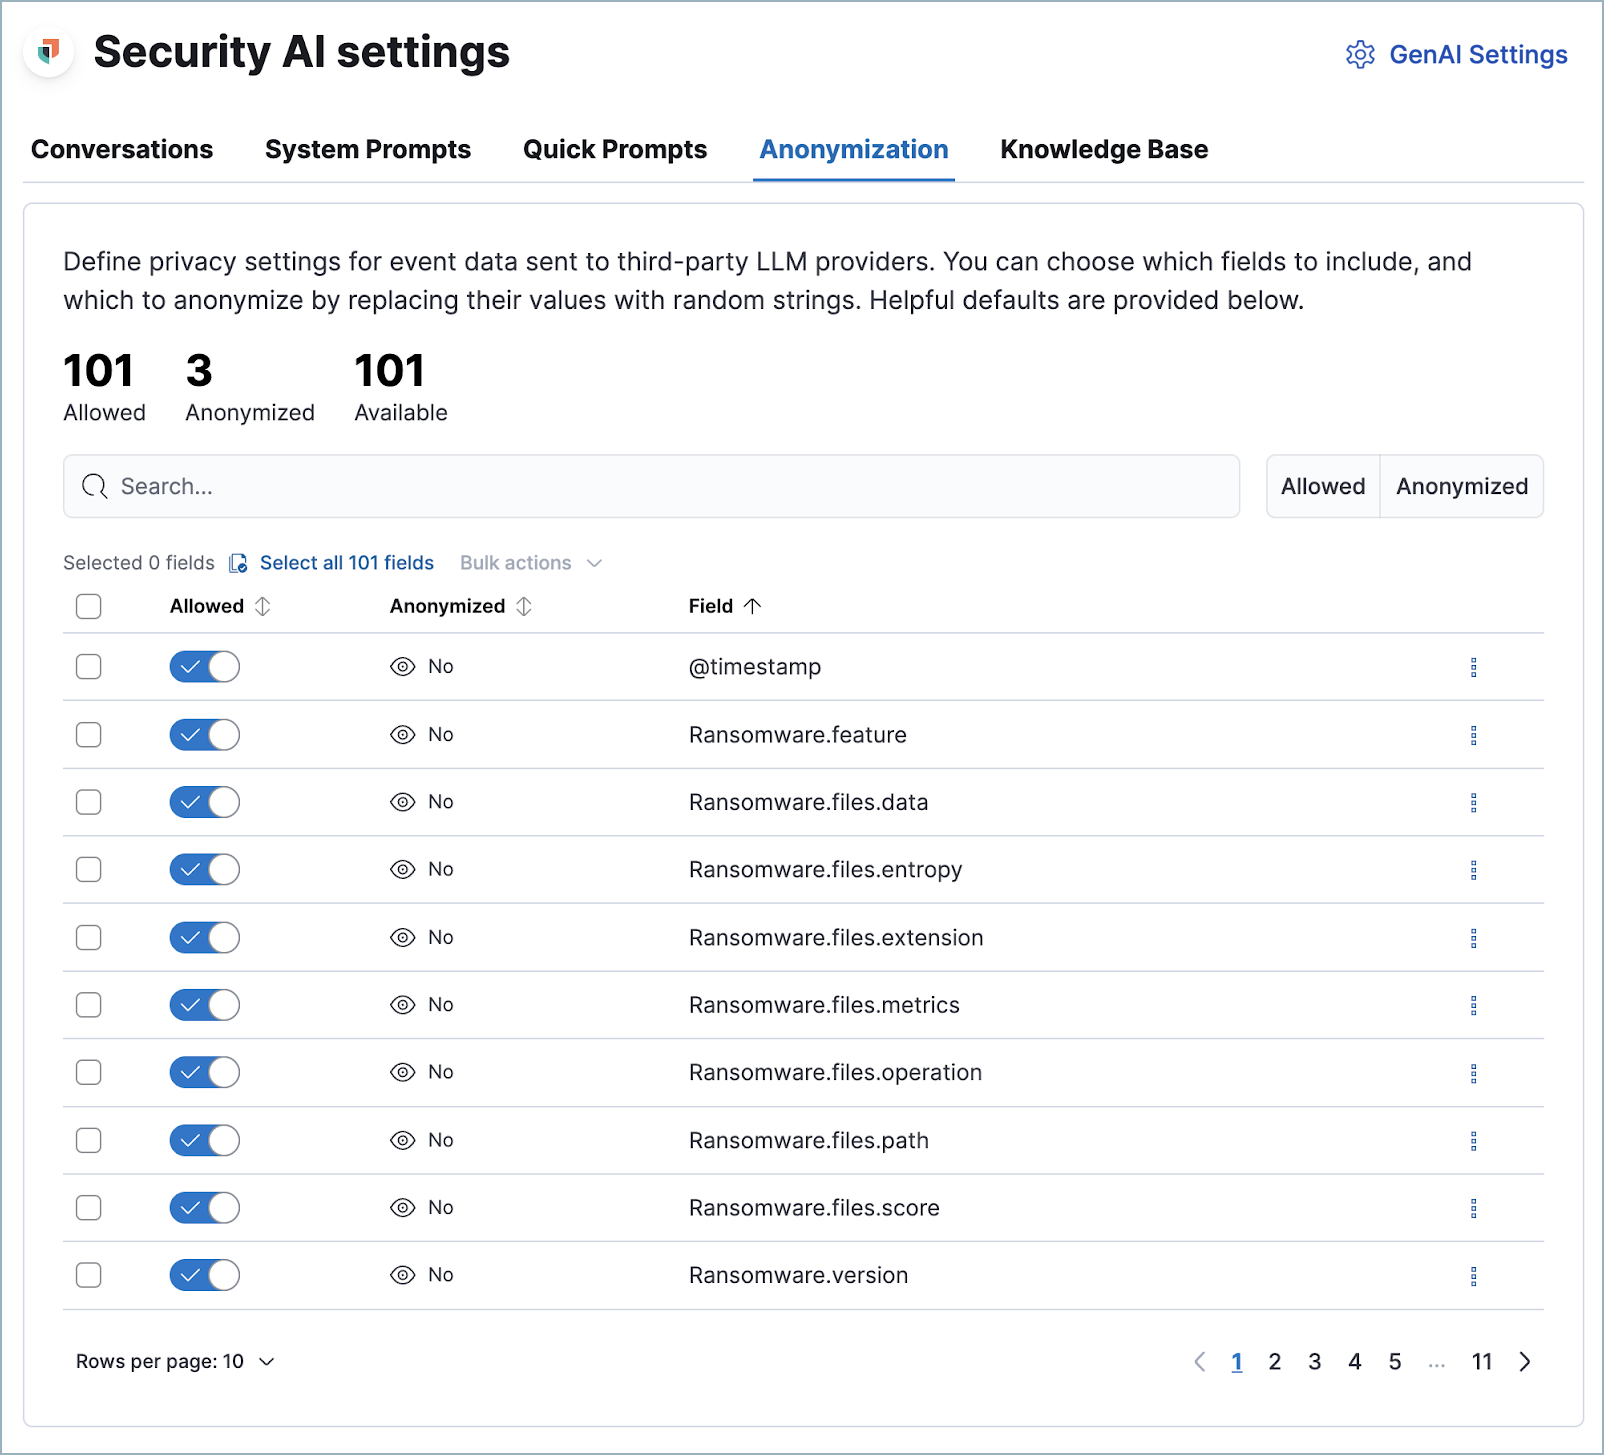1604x1455 pixels.
Task: Select the header checkbox to select all rows
Action: tap(88, 606)
